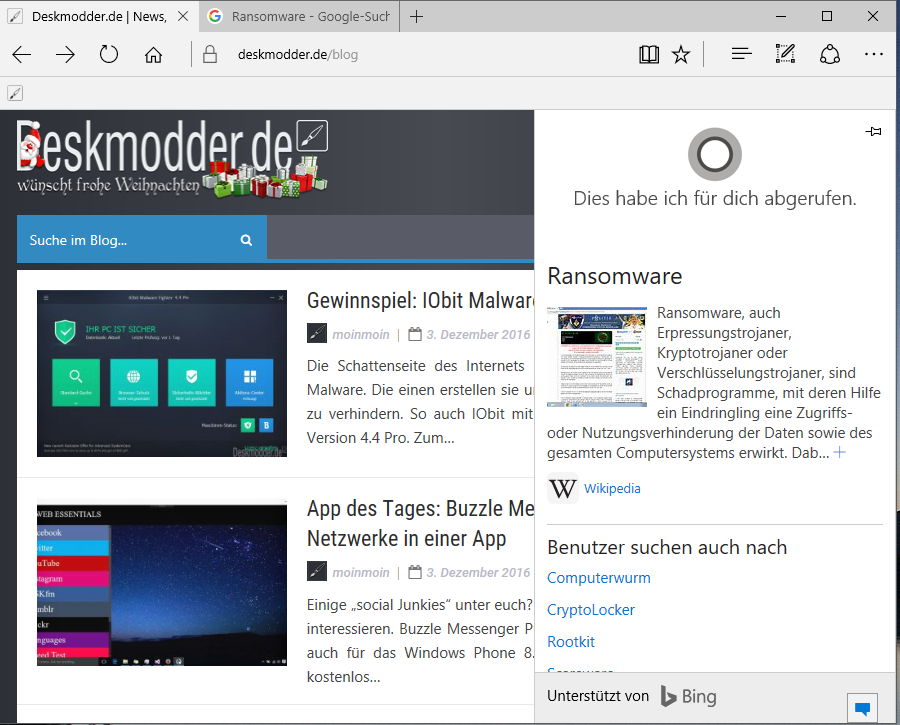Open the Buzzle Messenger starry thumbnail
900x725 pixels.
click(162, 584)
